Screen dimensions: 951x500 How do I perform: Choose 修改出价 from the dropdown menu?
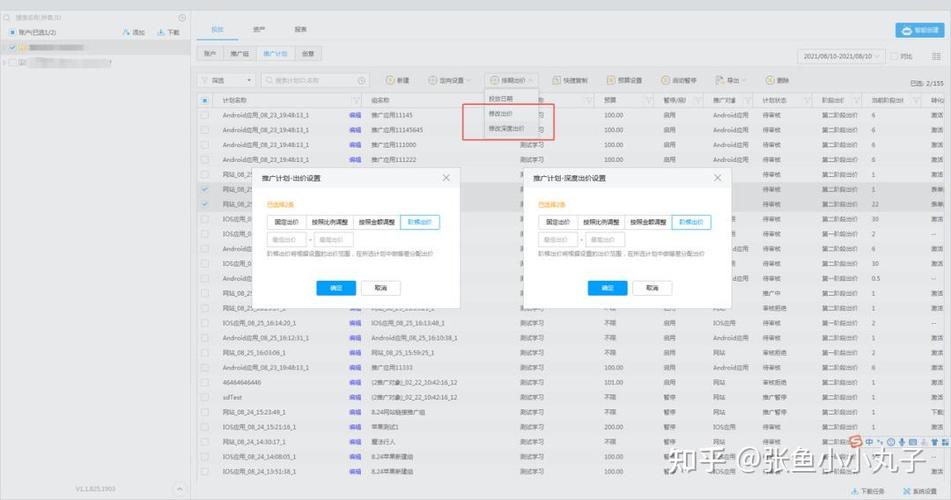(501, 113)
